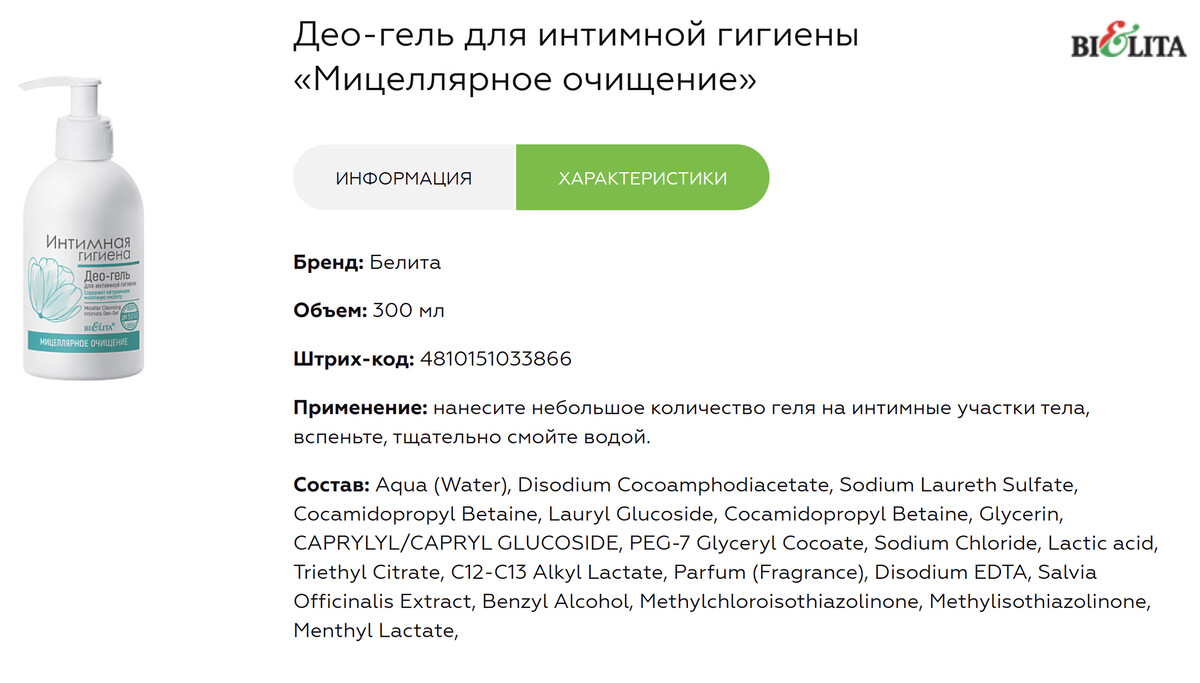This screenshot has height=683, width=1200.
Task: Click the 'Состав:' label
Action: point(332,485)
